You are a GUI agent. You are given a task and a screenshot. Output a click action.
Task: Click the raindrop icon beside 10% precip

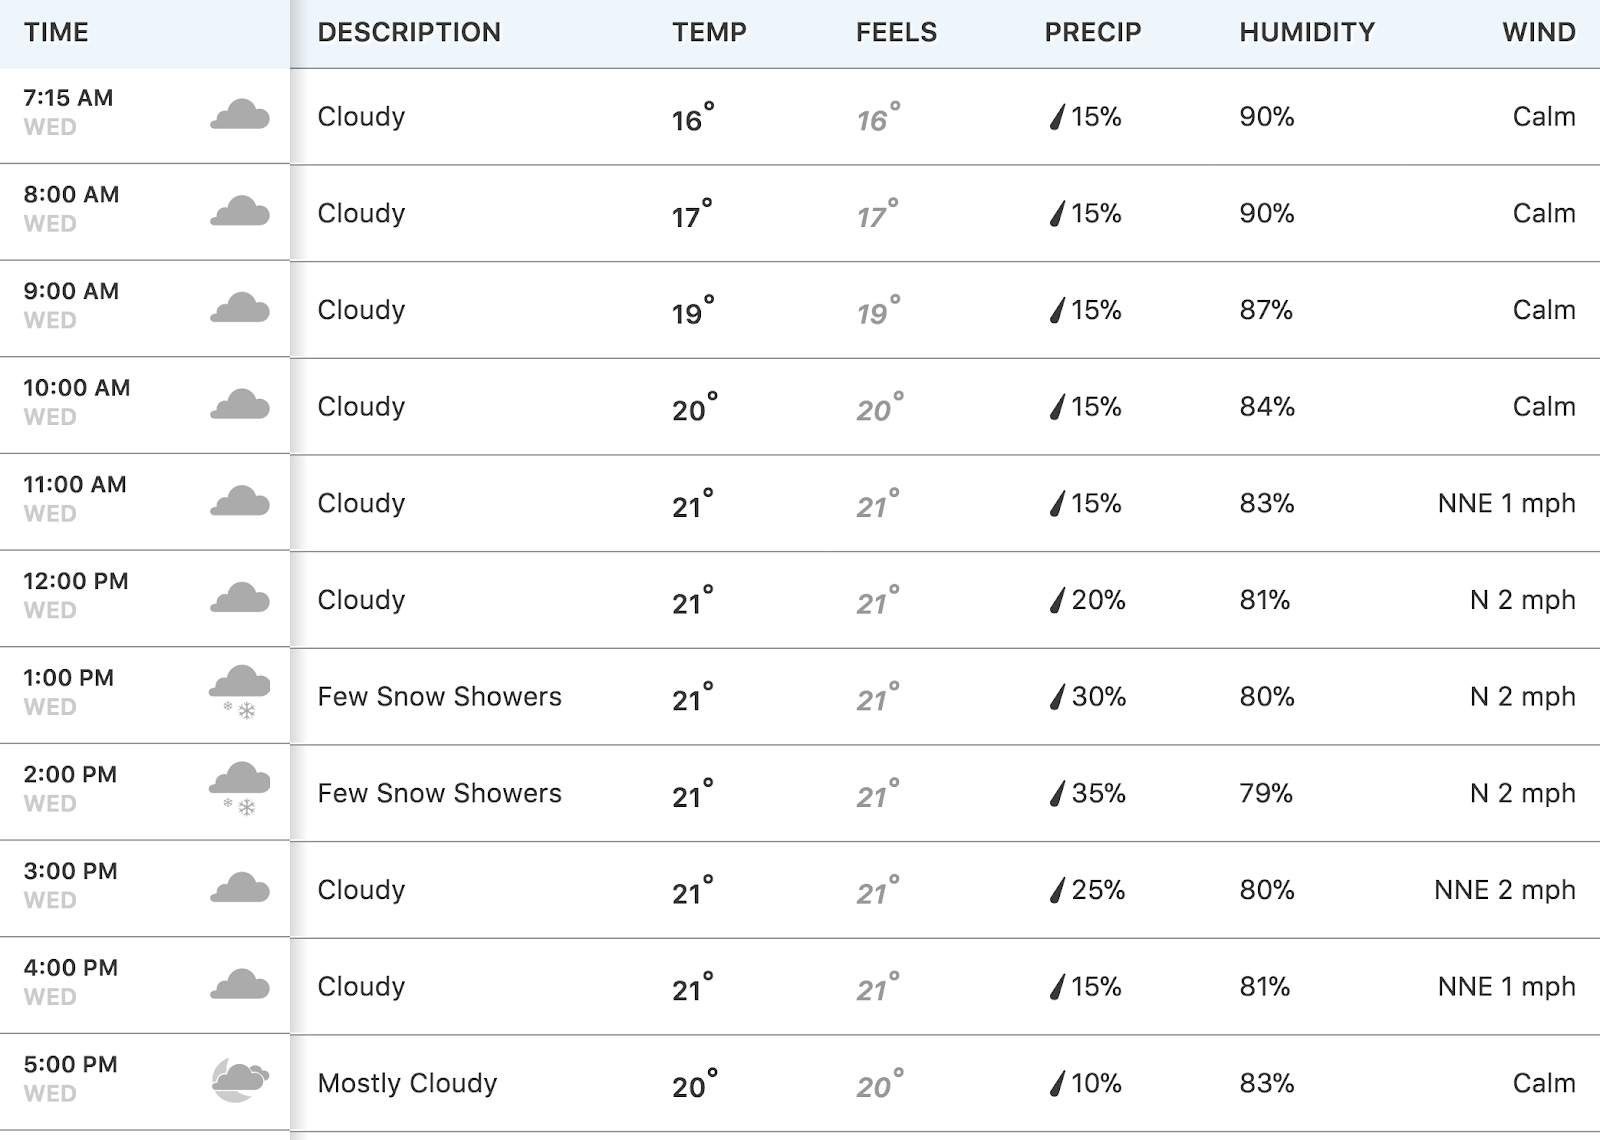[1056, 1084]
